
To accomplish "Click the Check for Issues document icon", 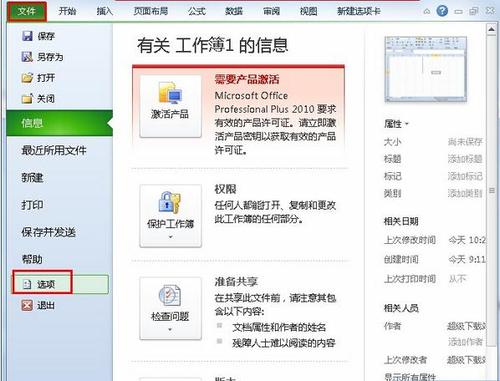I will tap(170, 295).
